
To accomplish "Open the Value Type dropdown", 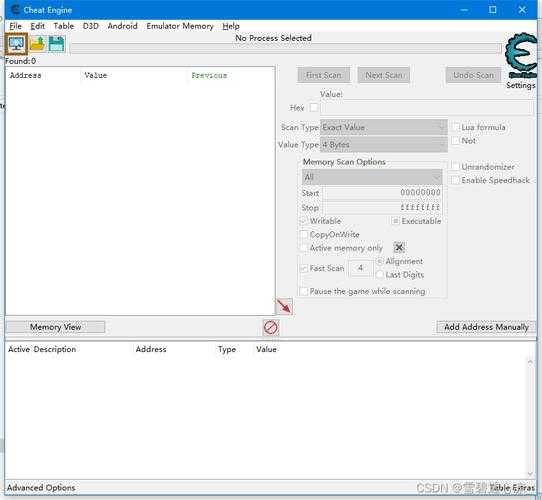I will (384, 145).
